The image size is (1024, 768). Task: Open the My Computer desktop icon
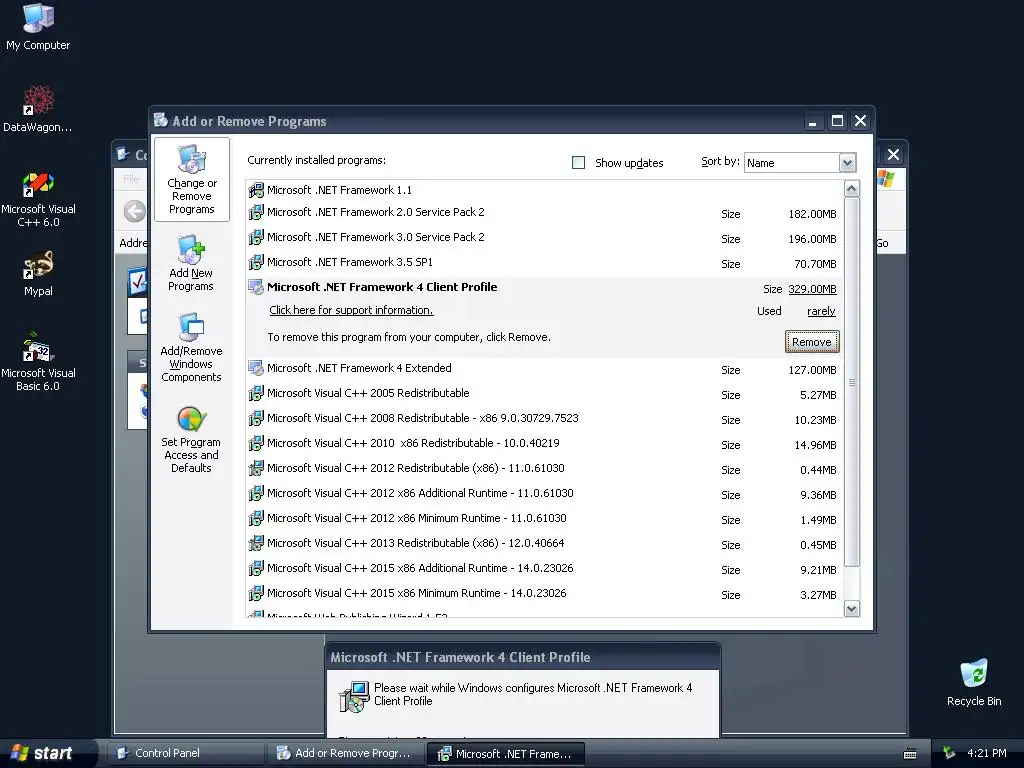point(38,26)
